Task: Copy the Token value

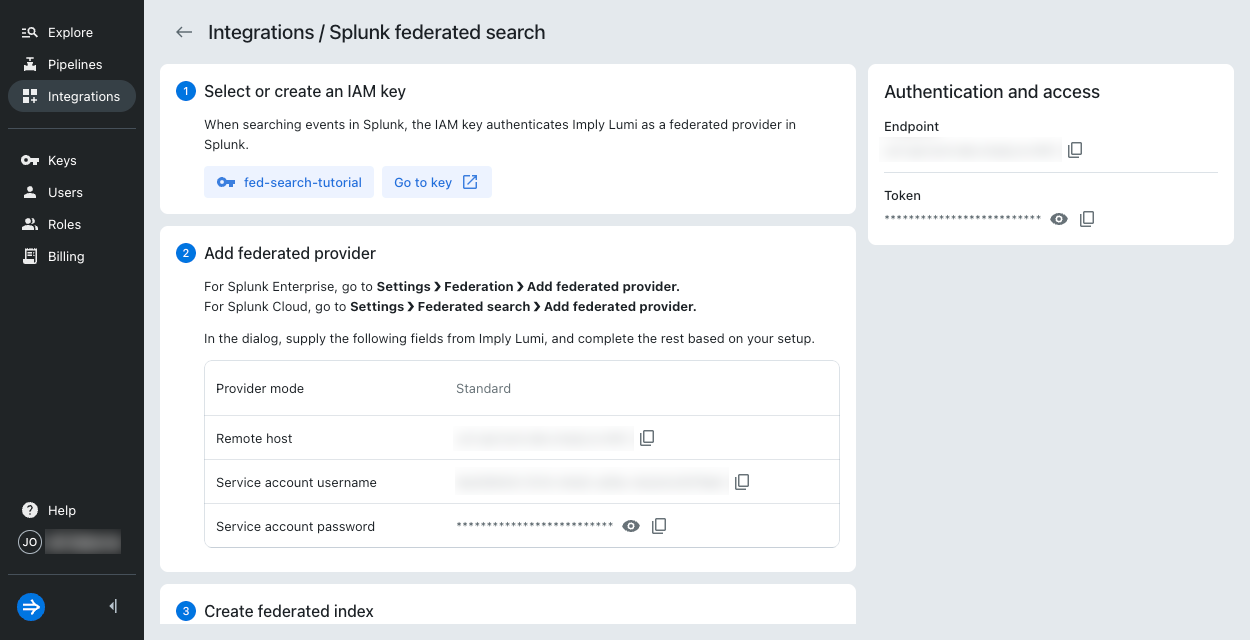Action: pyautogui.click(x=1087, y=219)
